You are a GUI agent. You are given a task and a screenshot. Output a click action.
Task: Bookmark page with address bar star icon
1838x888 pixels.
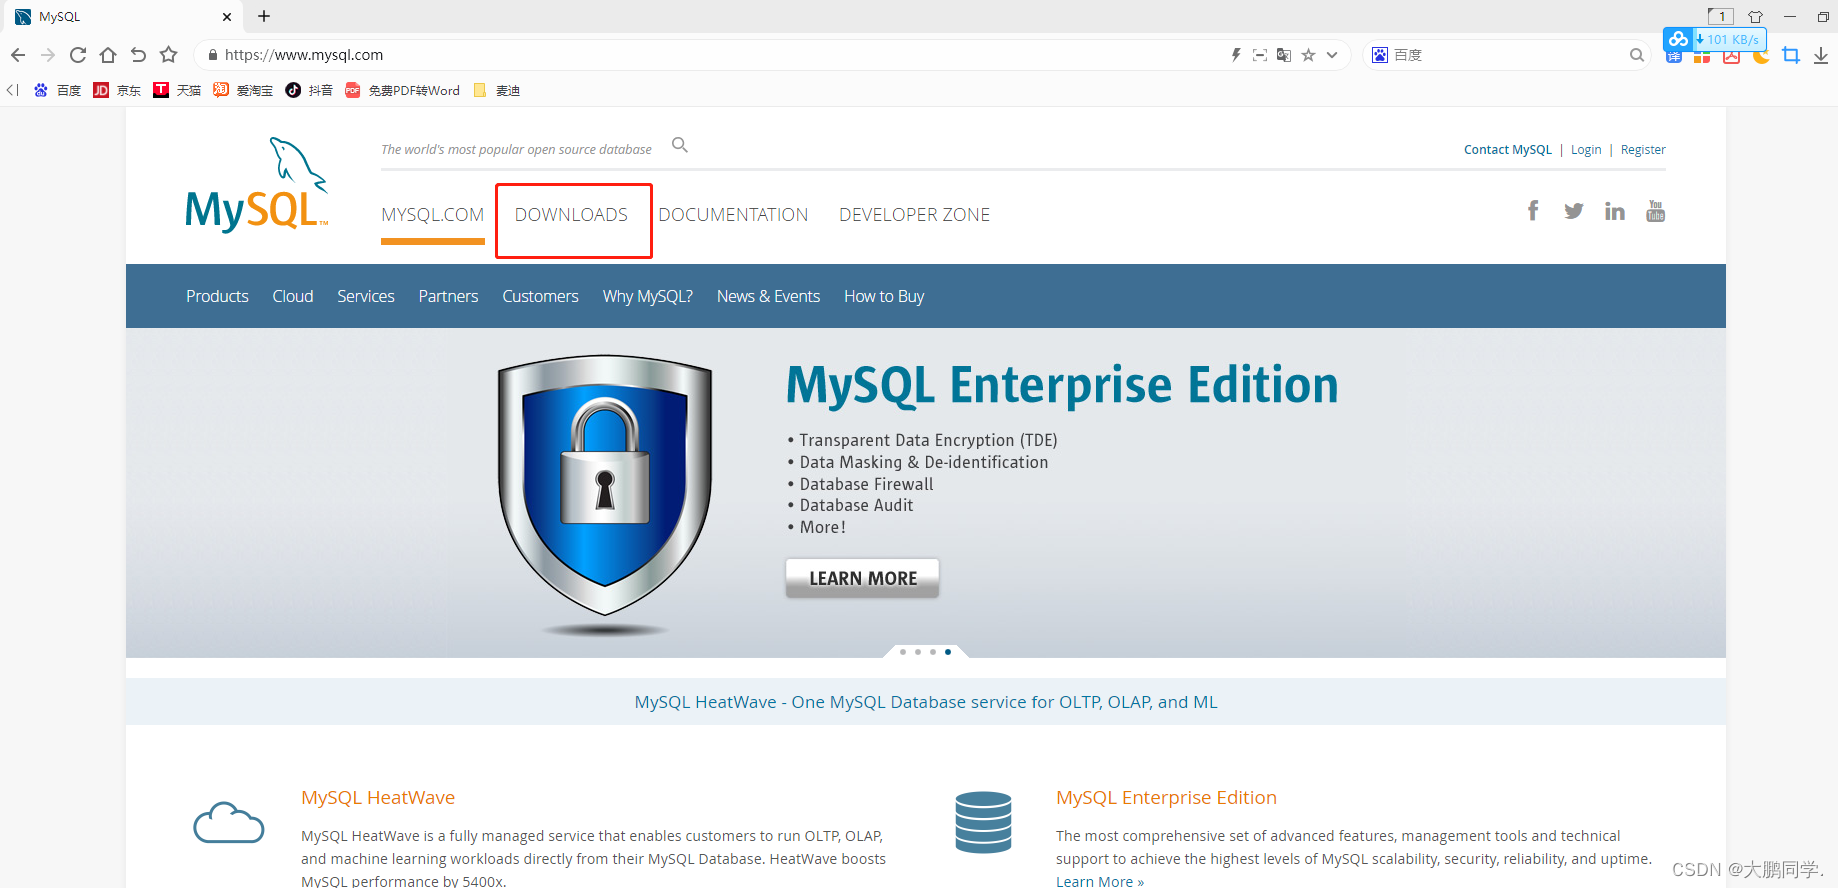pos(1308,55)
